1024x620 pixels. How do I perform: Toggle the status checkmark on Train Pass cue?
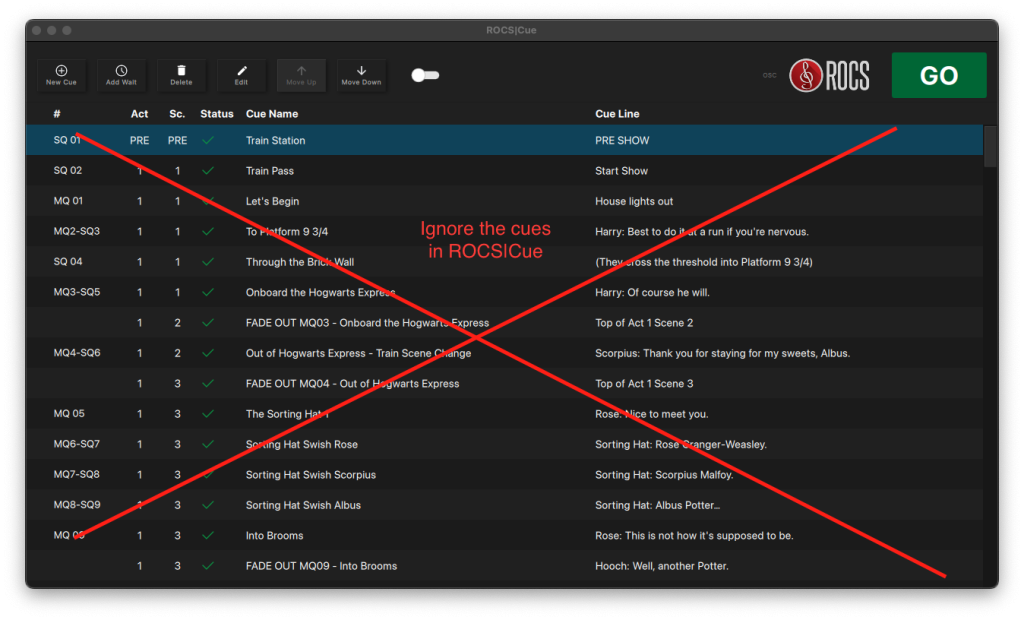click(208, 170)
